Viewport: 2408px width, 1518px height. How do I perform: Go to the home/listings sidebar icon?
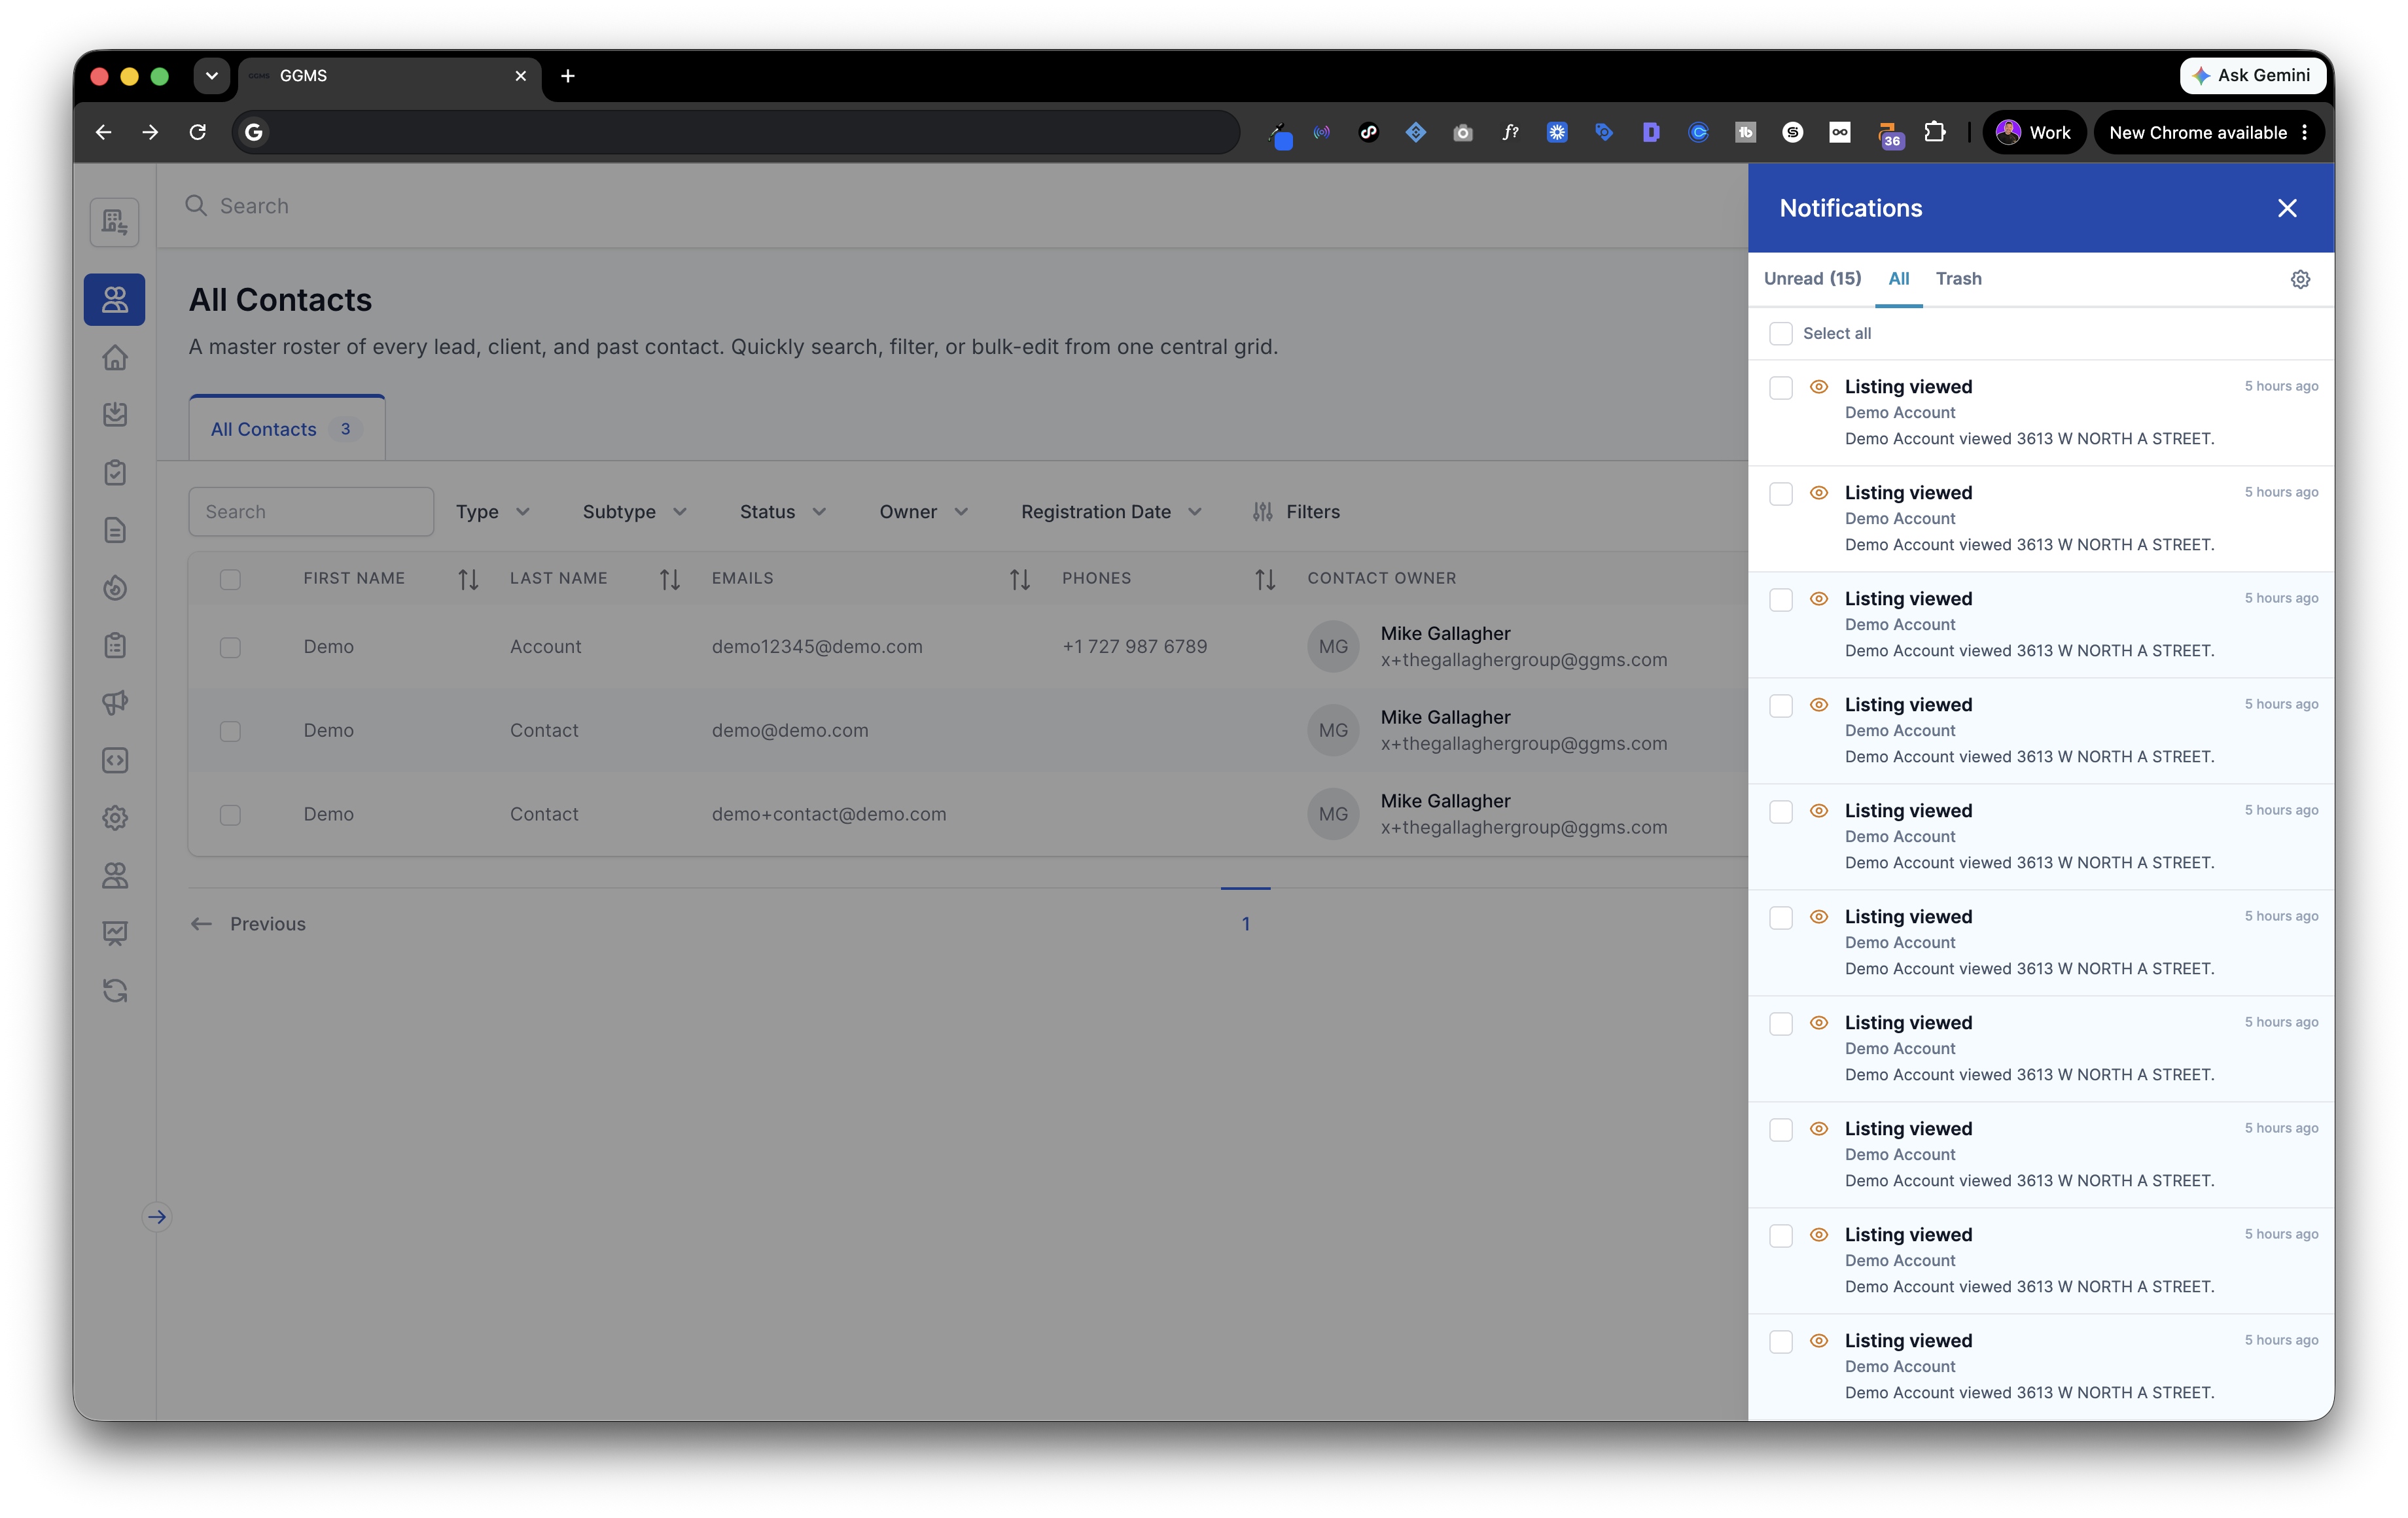coord(115,357)
